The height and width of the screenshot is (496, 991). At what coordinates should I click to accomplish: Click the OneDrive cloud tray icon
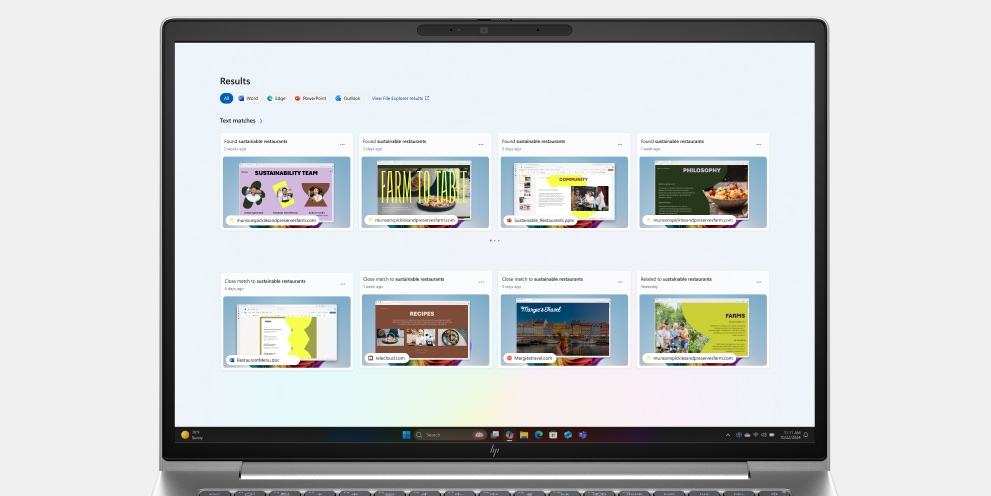click(747, 435)
